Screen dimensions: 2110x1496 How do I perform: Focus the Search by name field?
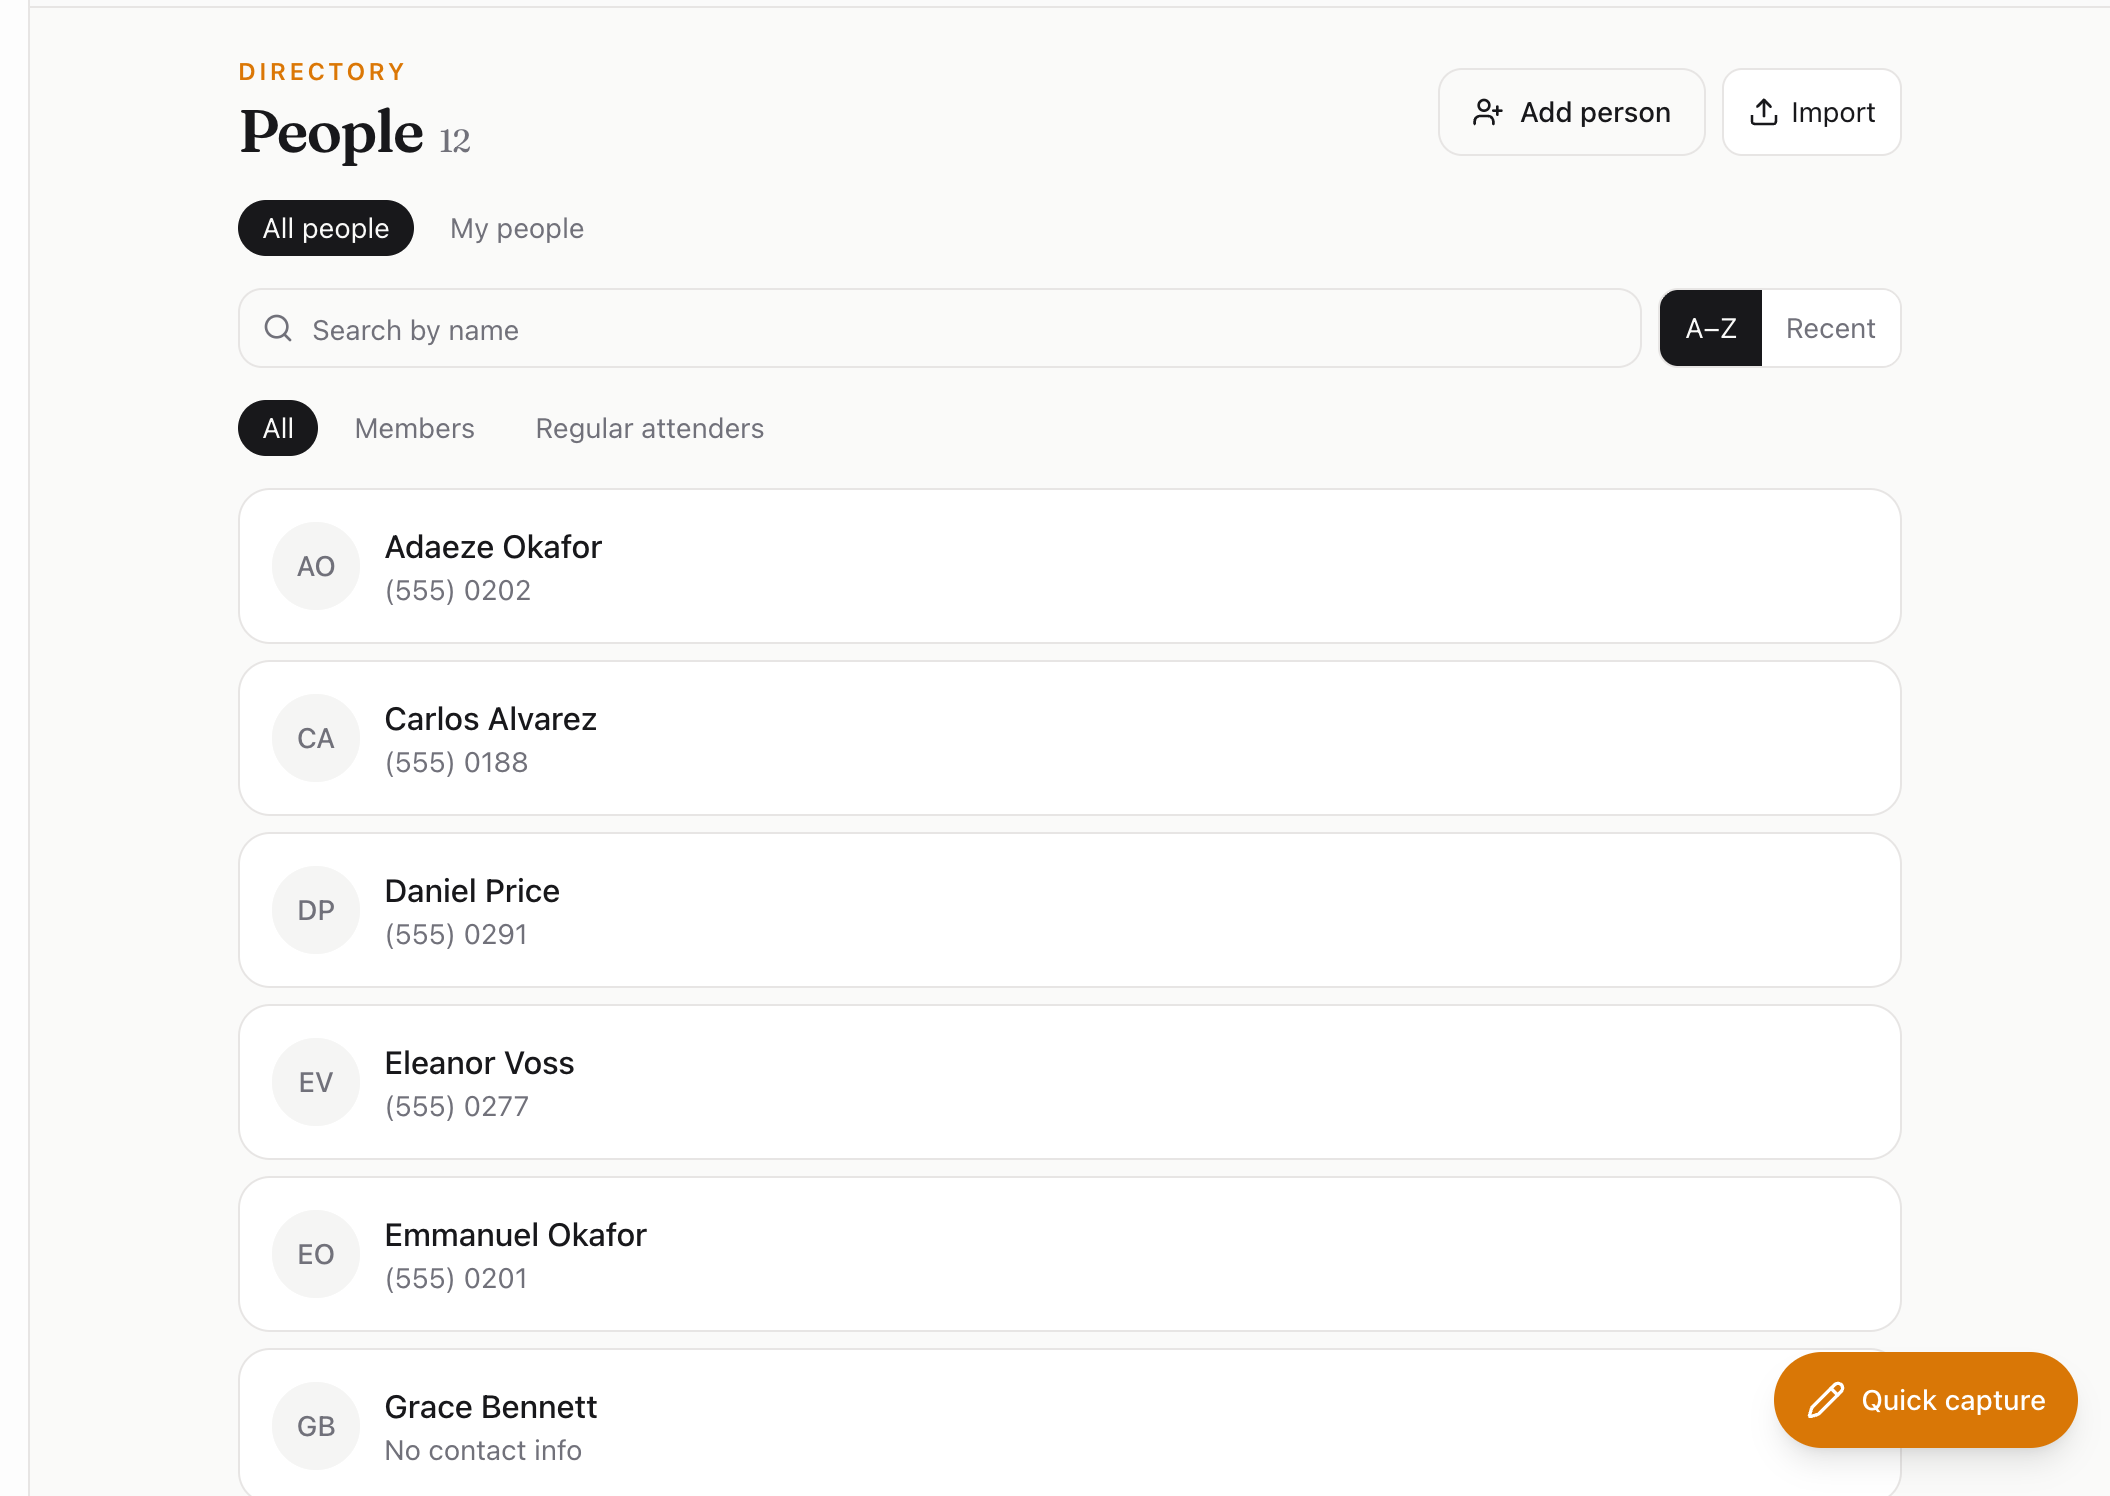[940, 328]
